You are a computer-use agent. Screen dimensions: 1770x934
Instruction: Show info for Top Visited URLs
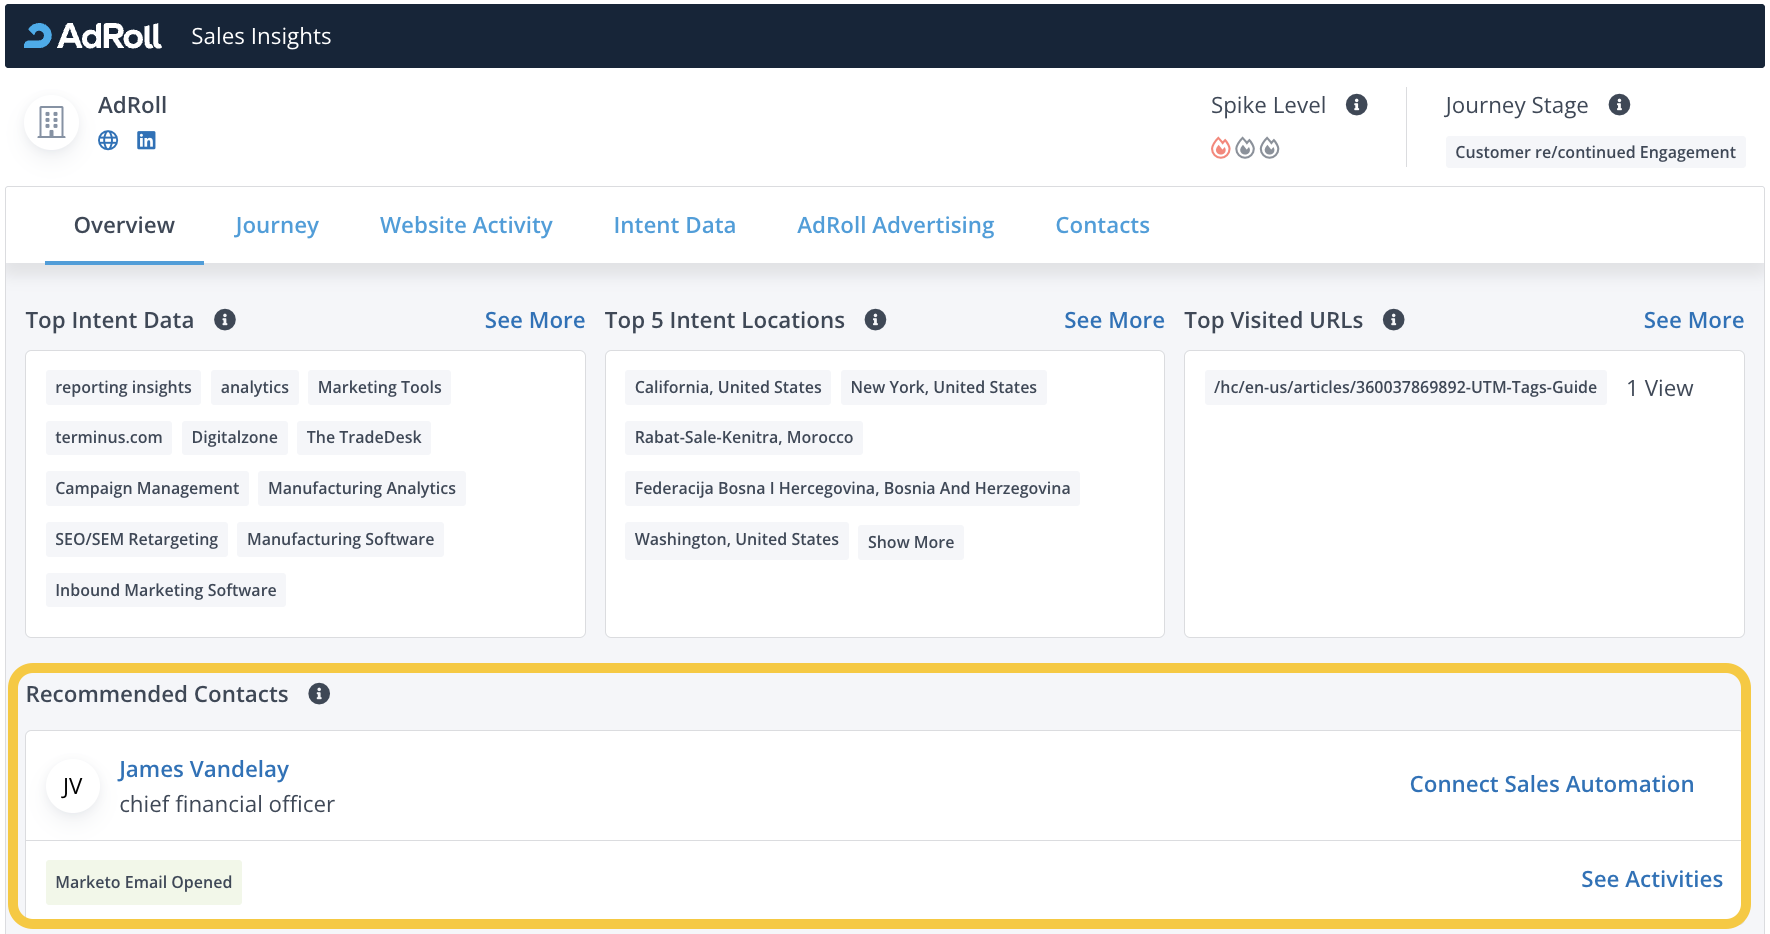pos(1393,320)
